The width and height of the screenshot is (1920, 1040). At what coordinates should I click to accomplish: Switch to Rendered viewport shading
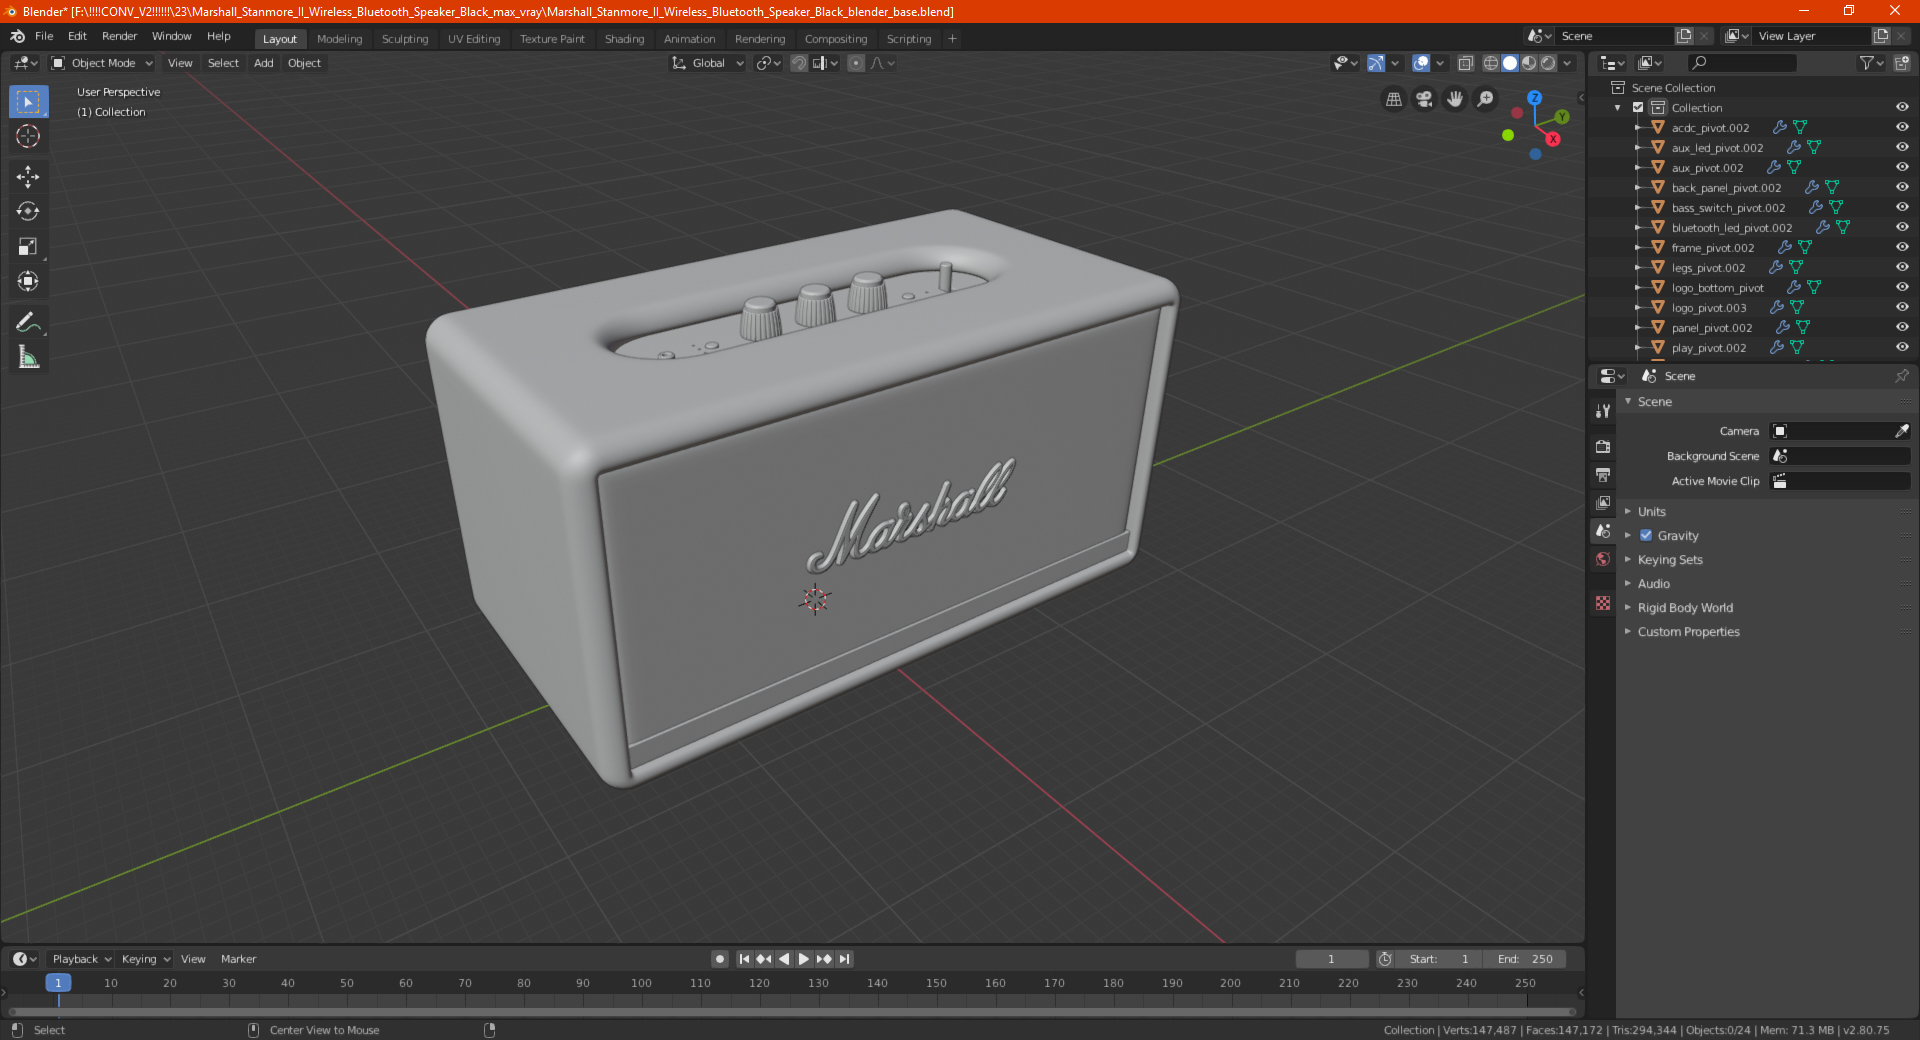pyautogui.click(x=1548, y=63)
